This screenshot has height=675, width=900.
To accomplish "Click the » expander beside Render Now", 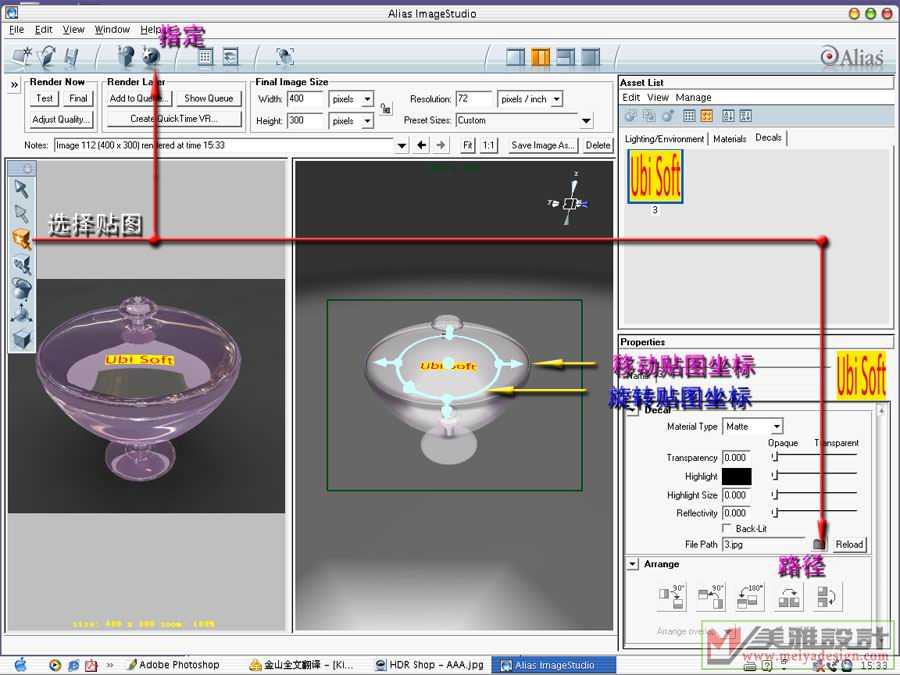I will click(14, 85).
